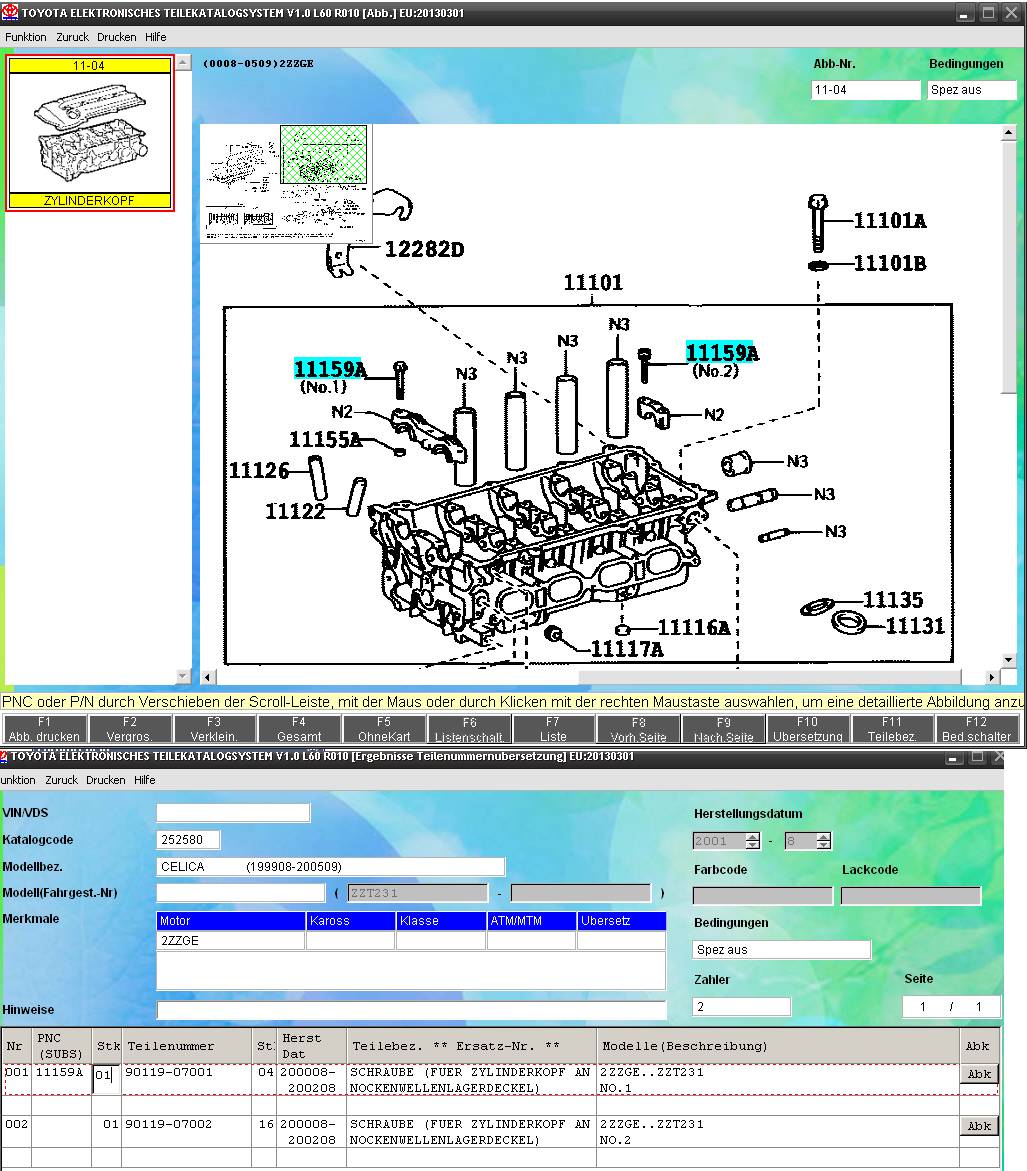Click F12 Bed.schalter button
This screenshot has height=1171, width=1027.
pos(976,729)
